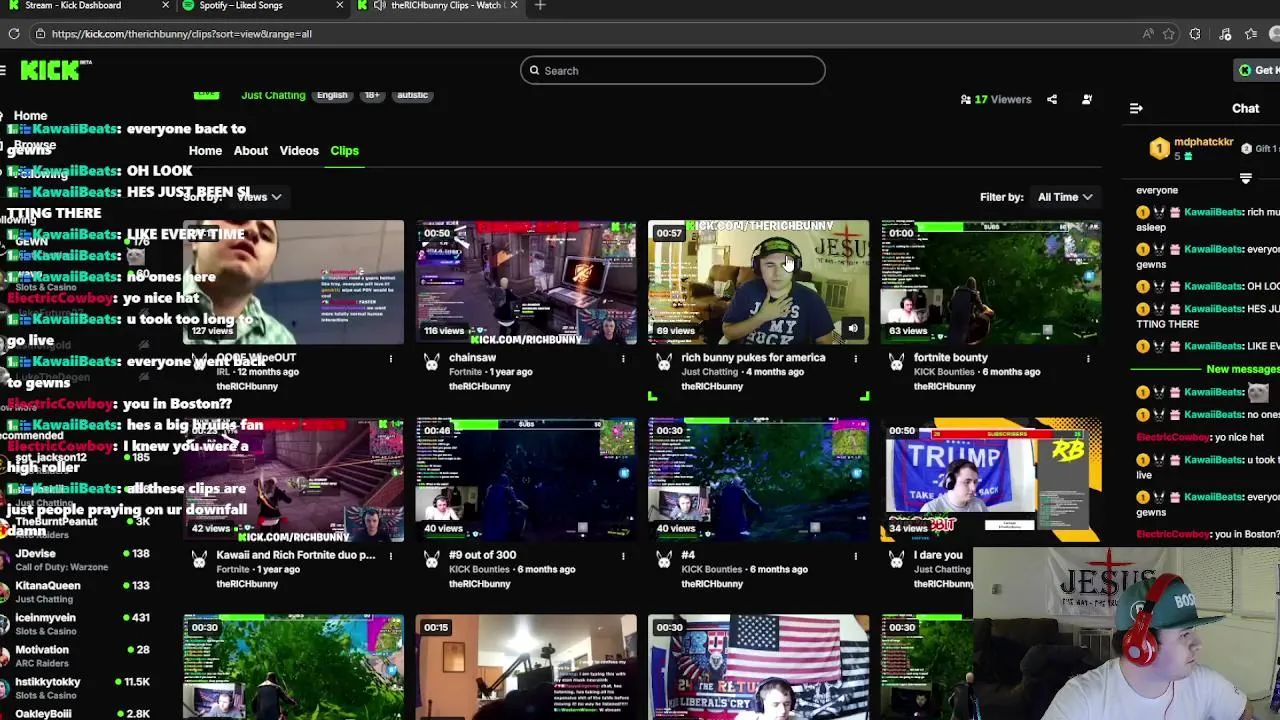Click the browser refresh button
1280x720 pixels.
(x=14, y=34)
